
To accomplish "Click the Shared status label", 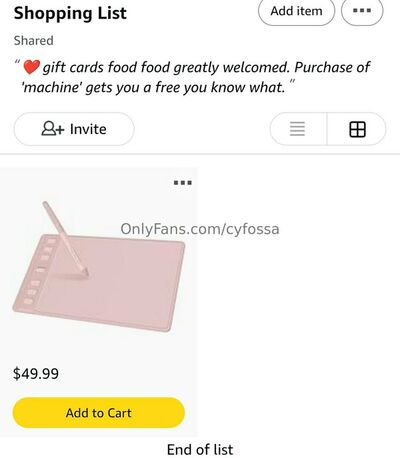I will (x=33, y=41).
